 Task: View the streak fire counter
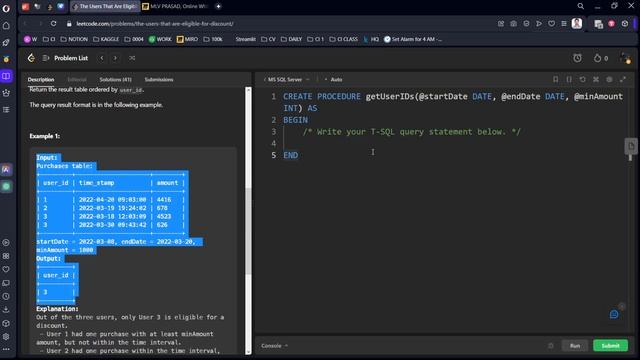pos(601,58)
